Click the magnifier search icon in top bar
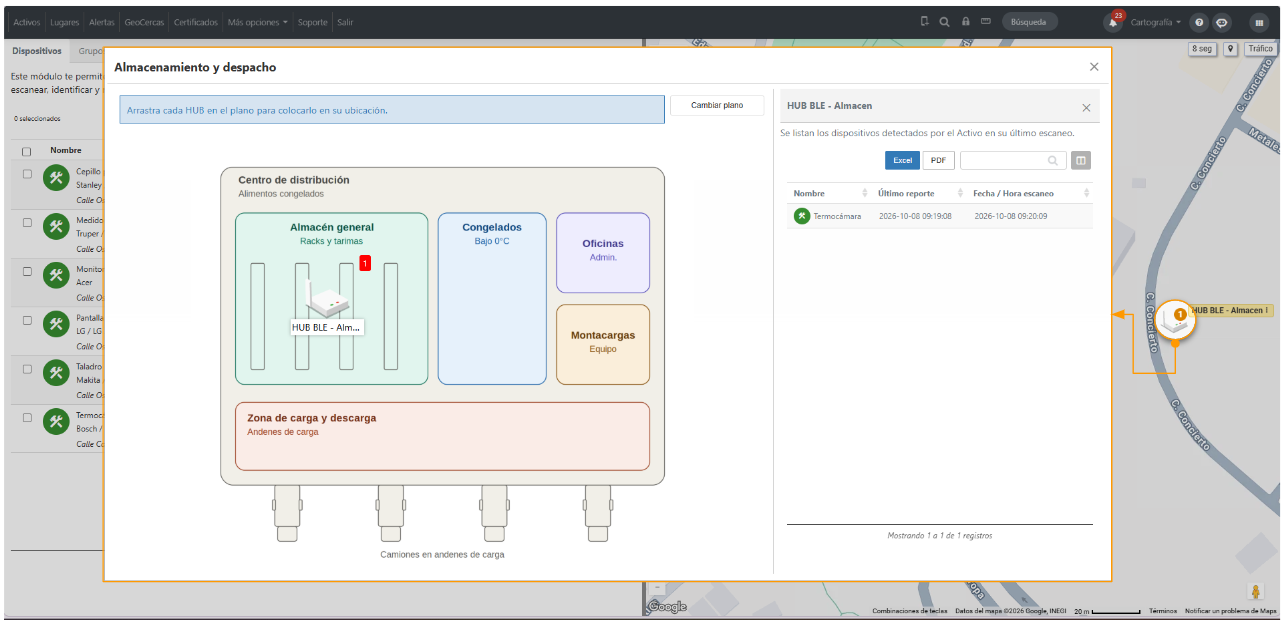 point(944,21)
